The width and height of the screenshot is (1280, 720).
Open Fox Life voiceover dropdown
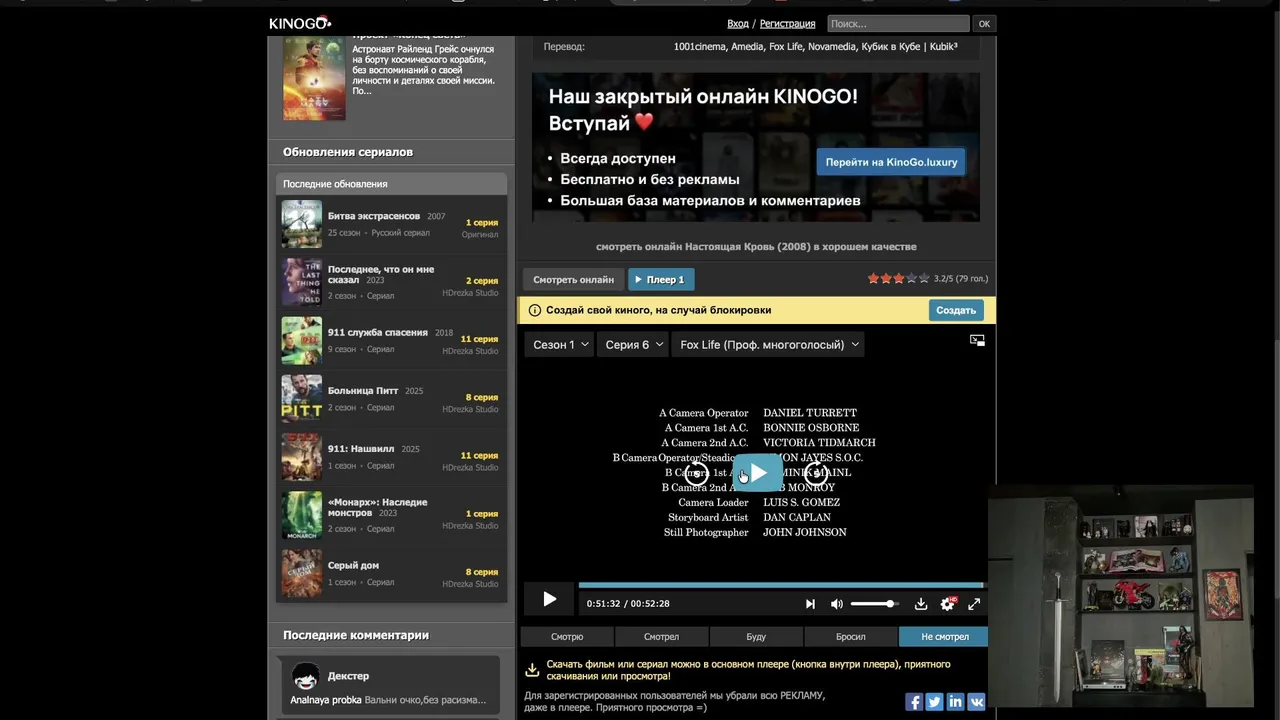tap(768, 345)
